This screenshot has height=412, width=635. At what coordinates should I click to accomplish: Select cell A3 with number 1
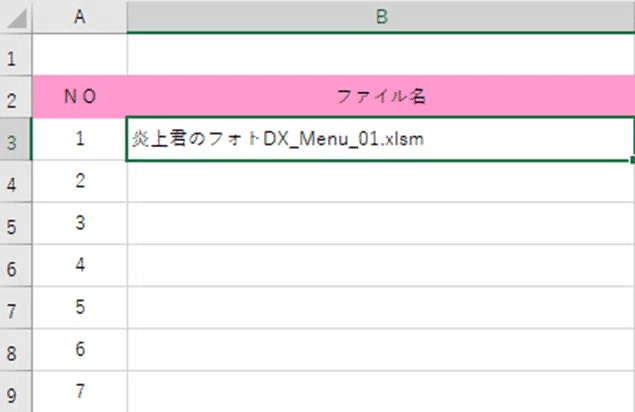point(80,139)
